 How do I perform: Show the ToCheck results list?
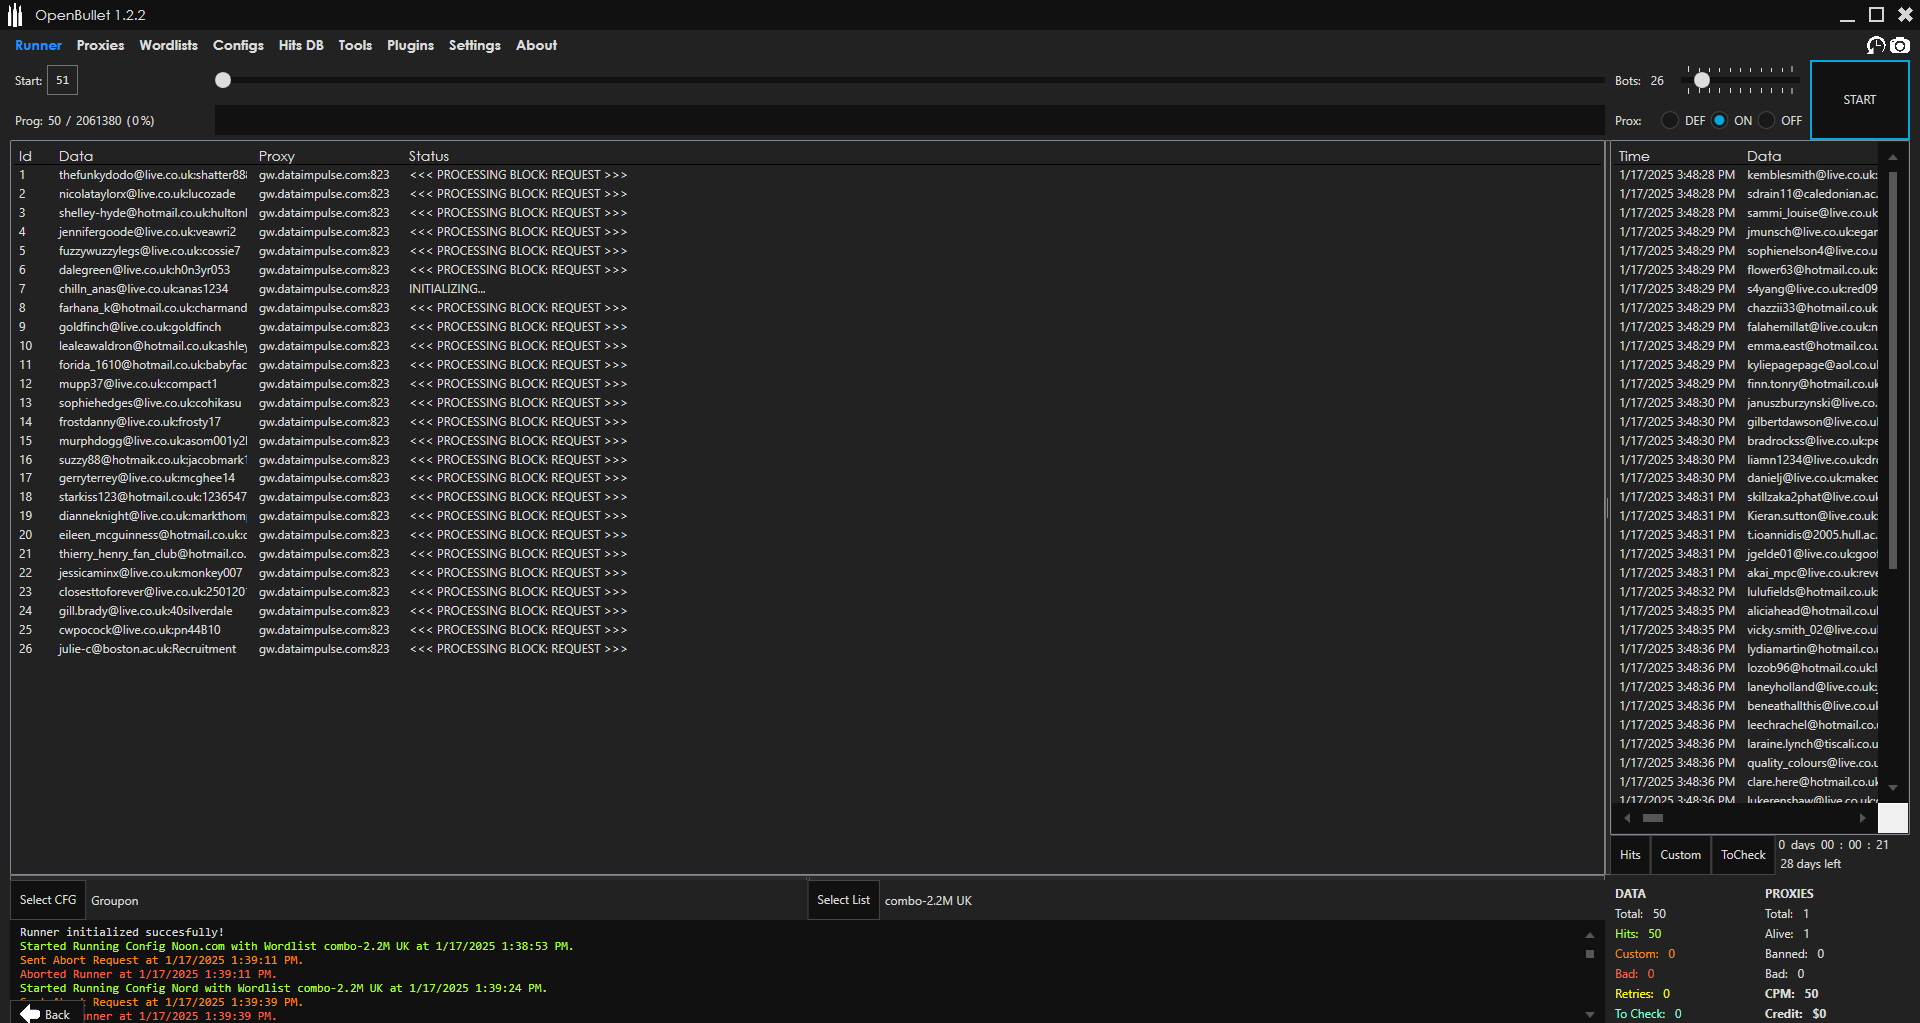coord(1742,855)
